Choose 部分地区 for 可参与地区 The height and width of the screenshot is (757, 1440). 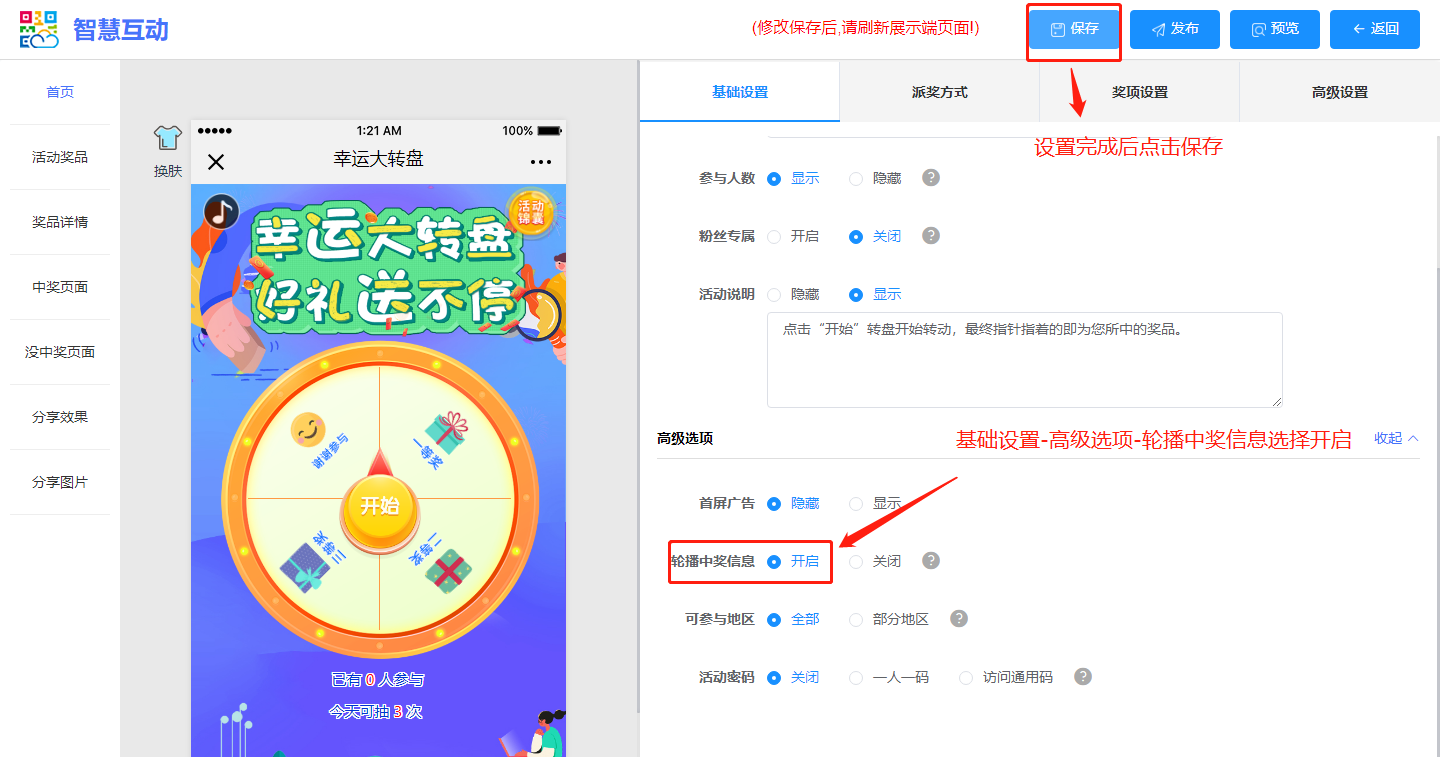click(856, 620)
